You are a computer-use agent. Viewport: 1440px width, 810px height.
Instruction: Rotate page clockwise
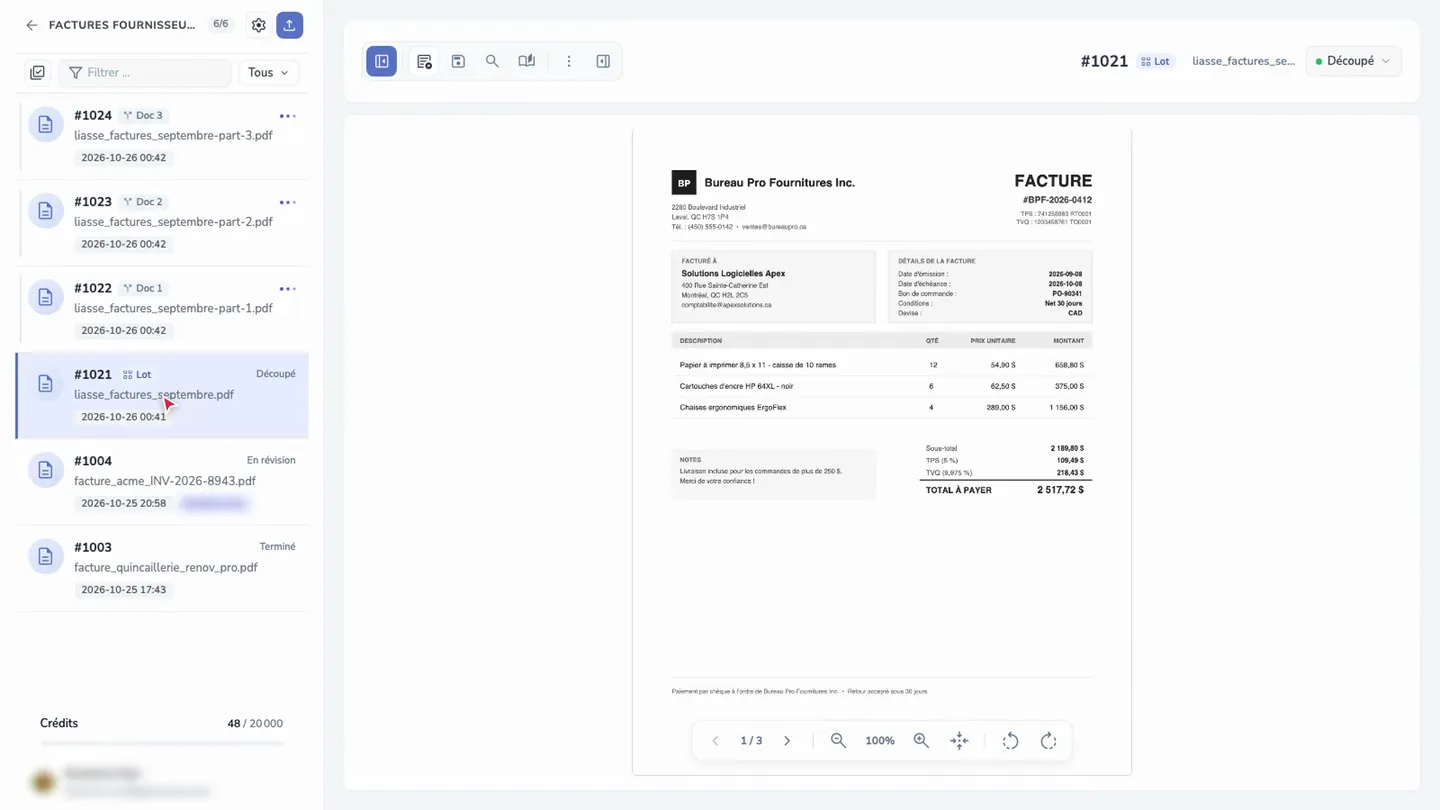(1048, 741)
